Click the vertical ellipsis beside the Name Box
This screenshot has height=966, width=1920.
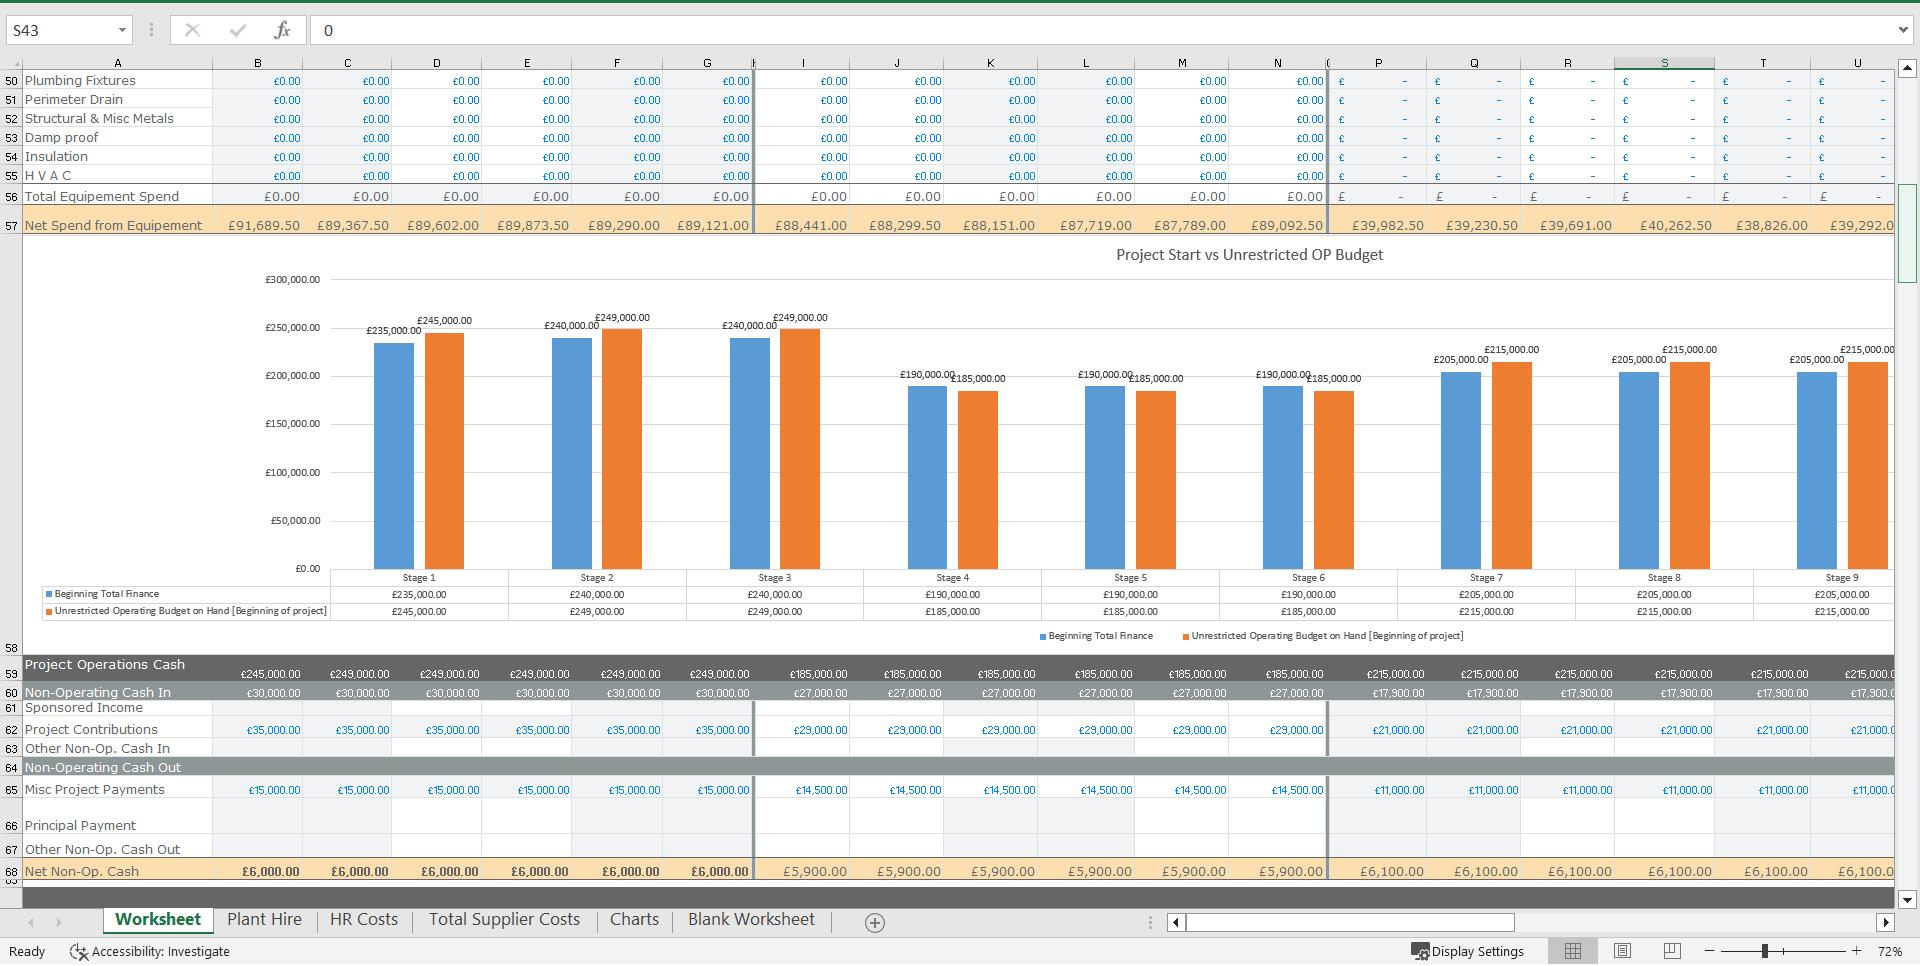pyautogui.click(x=151, y=30)
